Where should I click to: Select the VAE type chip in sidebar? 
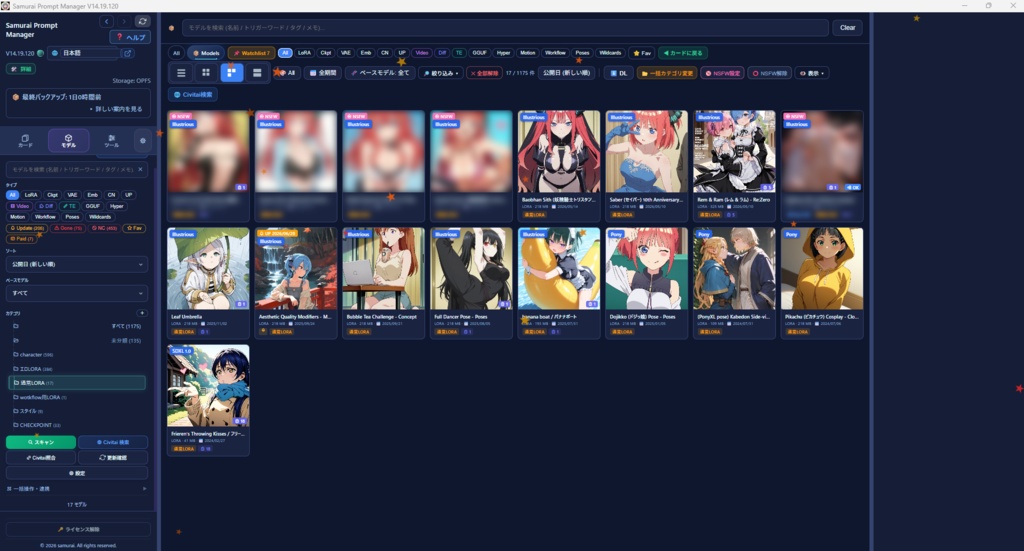(x=72, y=195)
